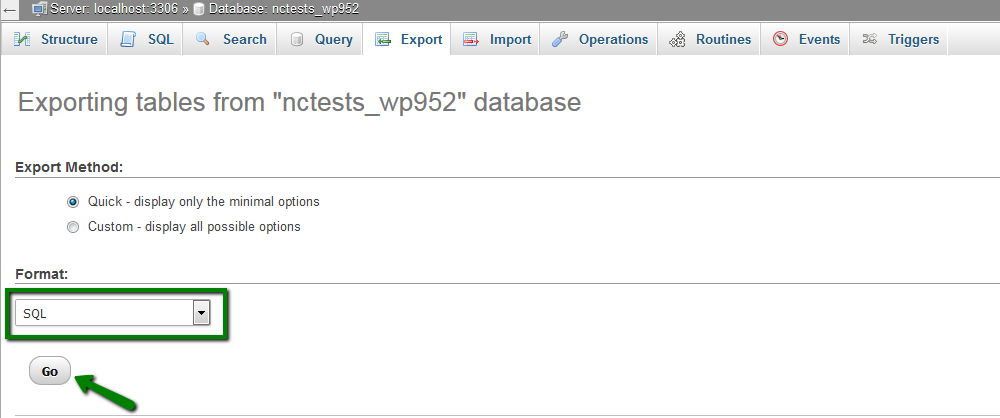Viewport: 1000px width, 418px height.
Task: Click the Import tab icon
Action: [x=470, y=40]
